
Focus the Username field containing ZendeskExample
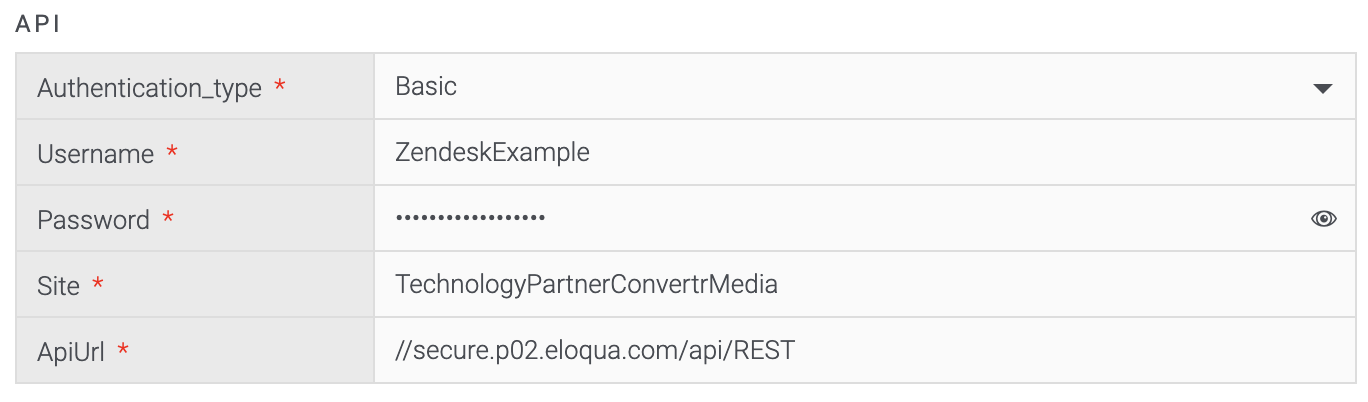pos(863,152)
